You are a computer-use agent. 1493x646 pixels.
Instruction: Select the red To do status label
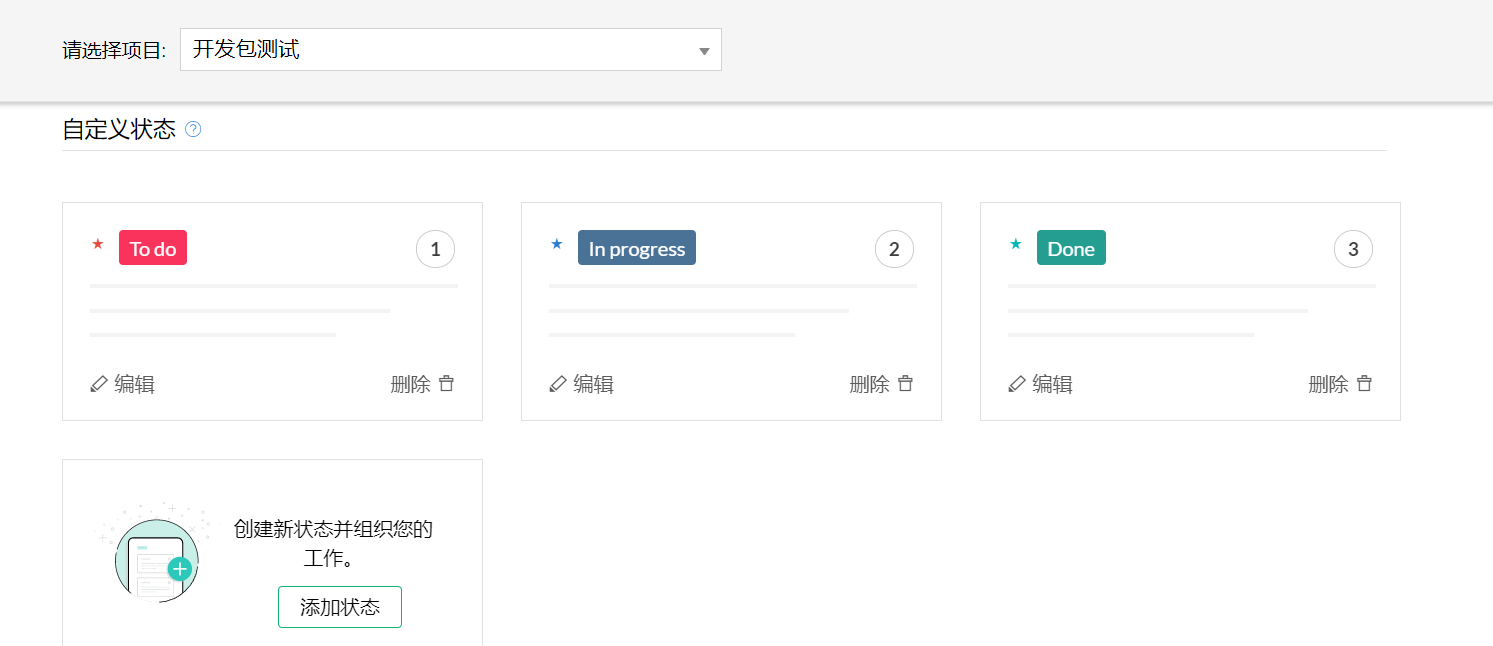coord(153,249)
